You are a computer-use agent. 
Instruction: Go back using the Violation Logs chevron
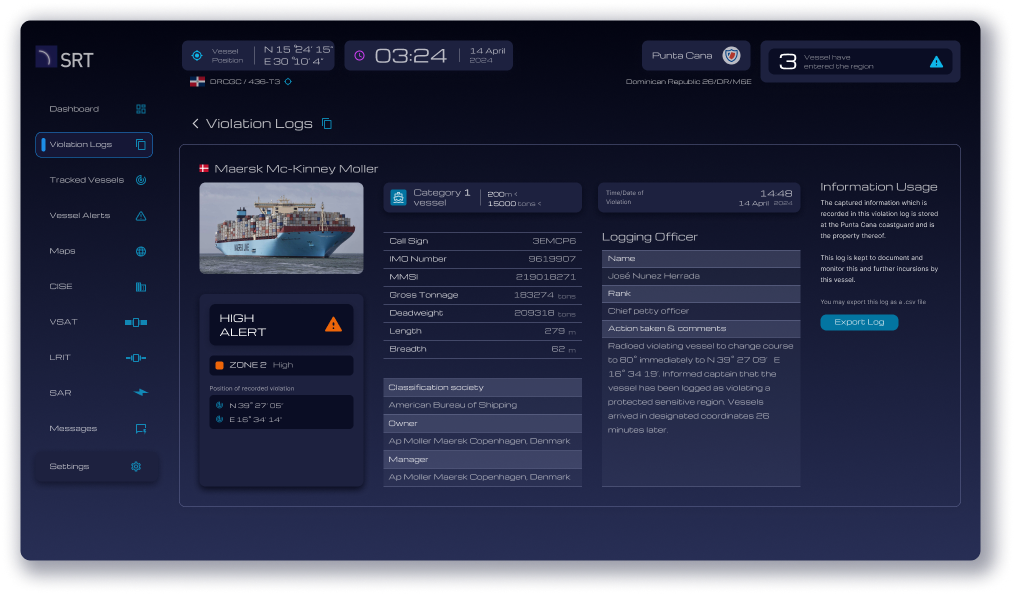click(x=195, y=123)
